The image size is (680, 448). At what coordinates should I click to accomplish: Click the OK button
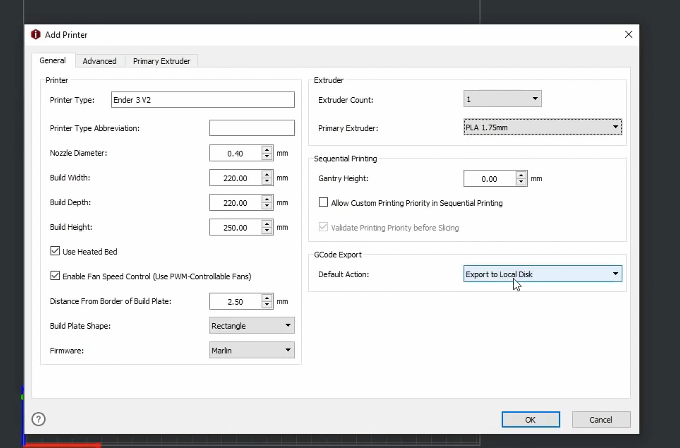coord(530,419)
